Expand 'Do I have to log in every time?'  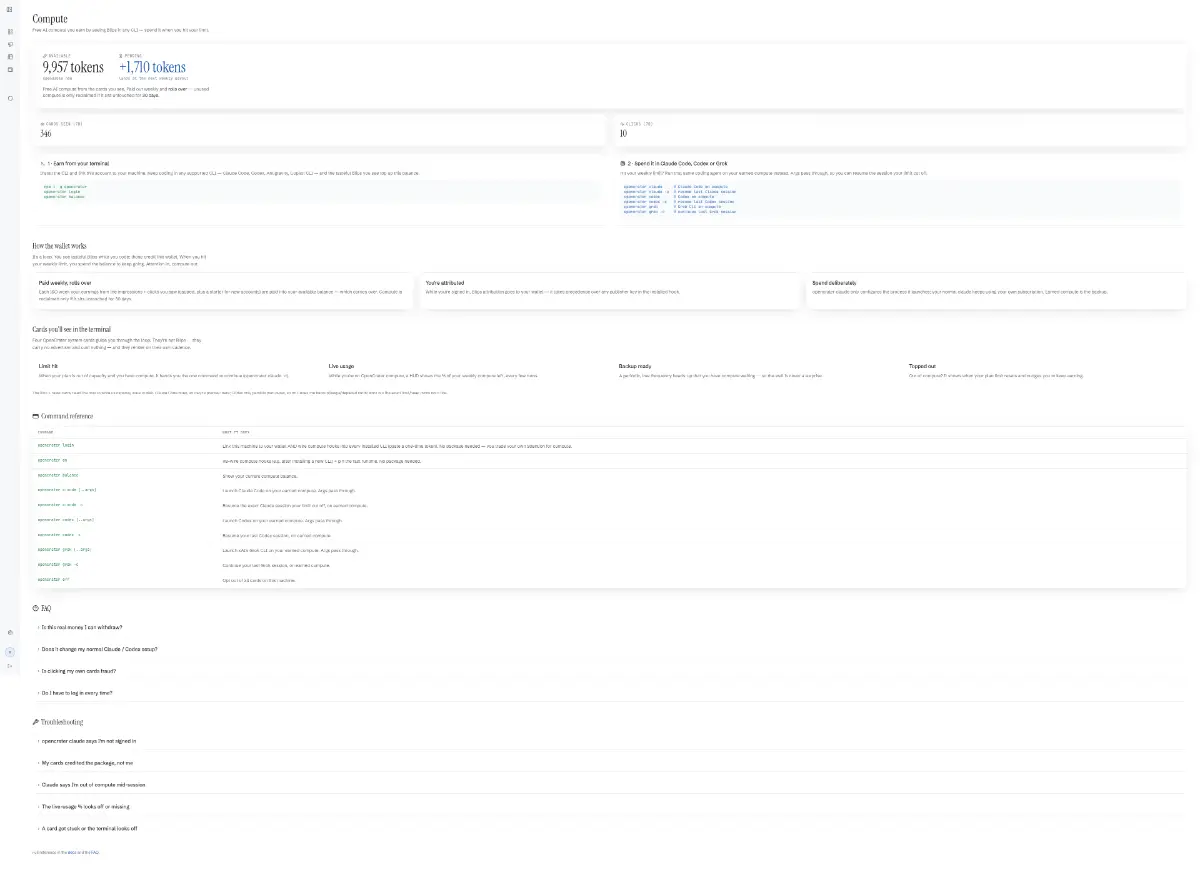coord(75,692)
